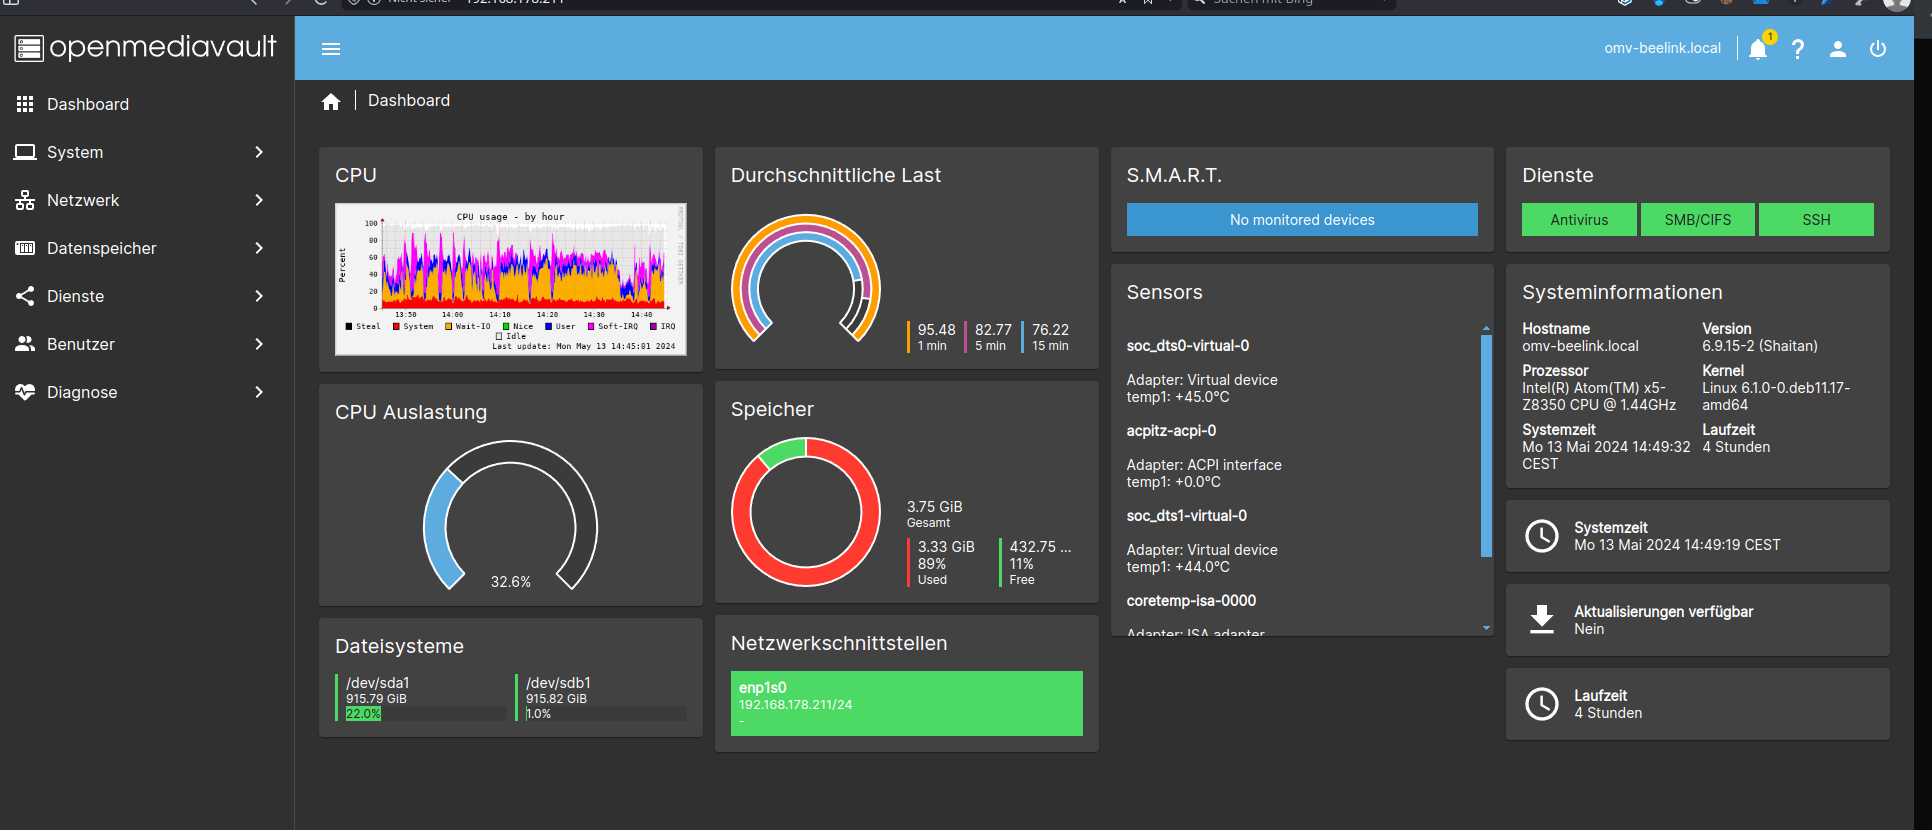The image size is (1932, 830).
Task: Open Dashboard in the sidebar
Action: [147, 104]
